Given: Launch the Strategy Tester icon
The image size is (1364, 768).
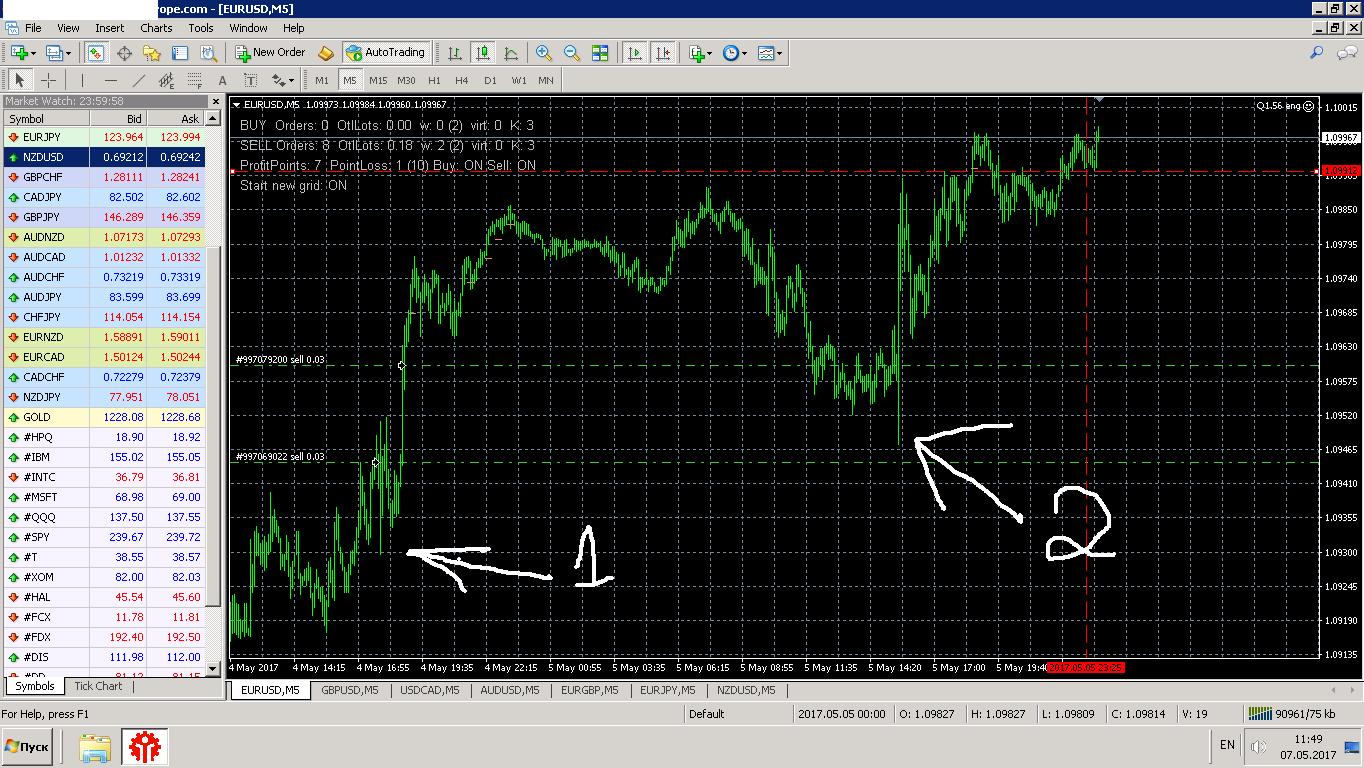Looking at the screenshot, I should [x=208, y=53].
